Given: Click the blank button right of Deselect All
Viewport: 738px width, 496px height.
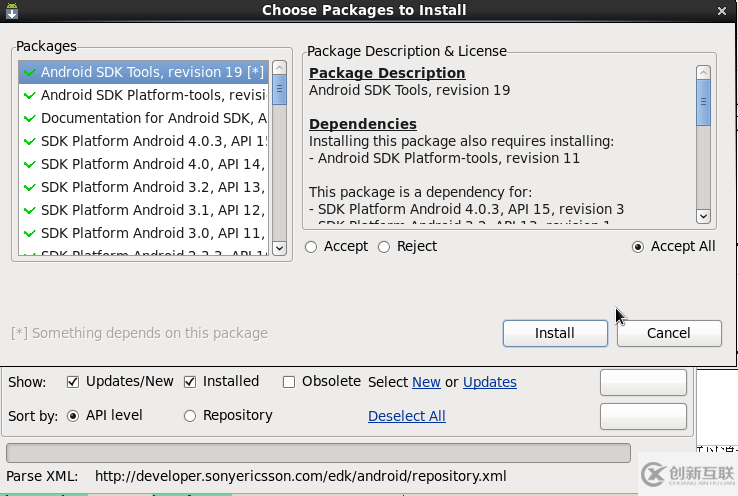Looking at the screenshot, I should (x=643, y=416).
